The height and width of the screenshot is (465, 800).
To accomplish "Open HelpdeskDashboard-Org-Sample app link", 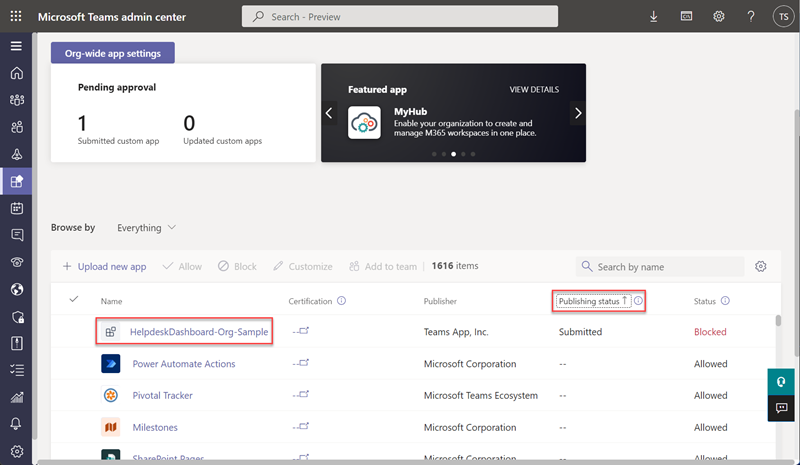I will (199, 332).
